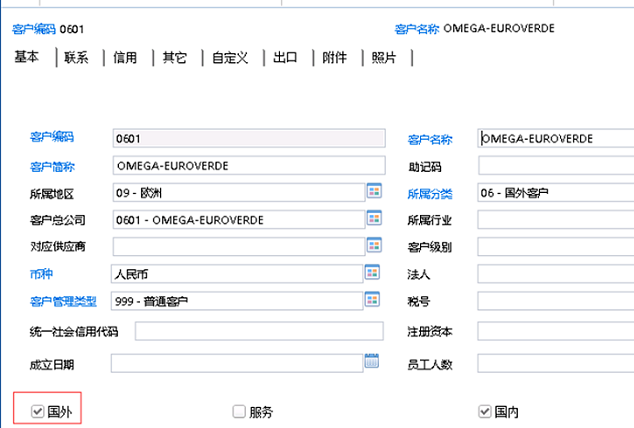Switch to the 信用 tab

point(125,57)
